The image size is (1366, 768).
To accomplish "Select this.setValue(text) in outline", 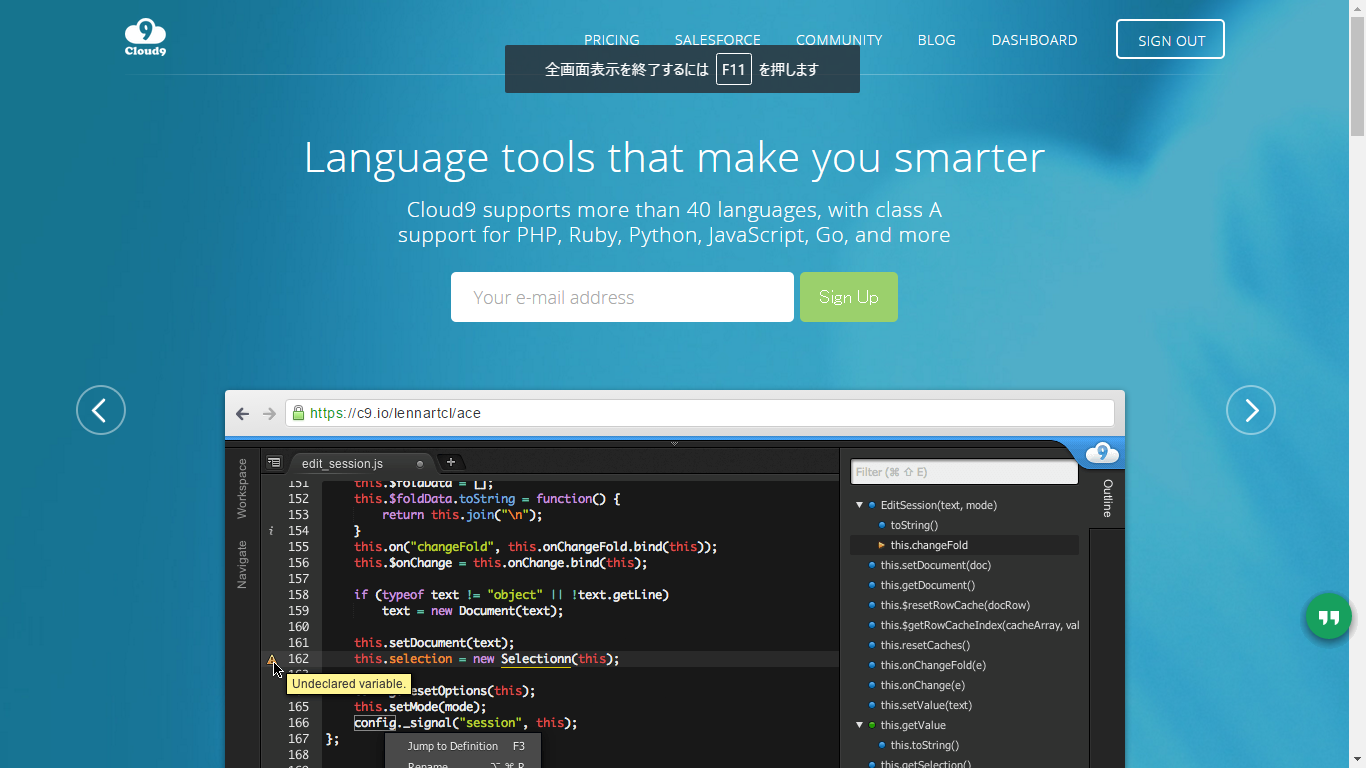I will click(x=926, y=705).
